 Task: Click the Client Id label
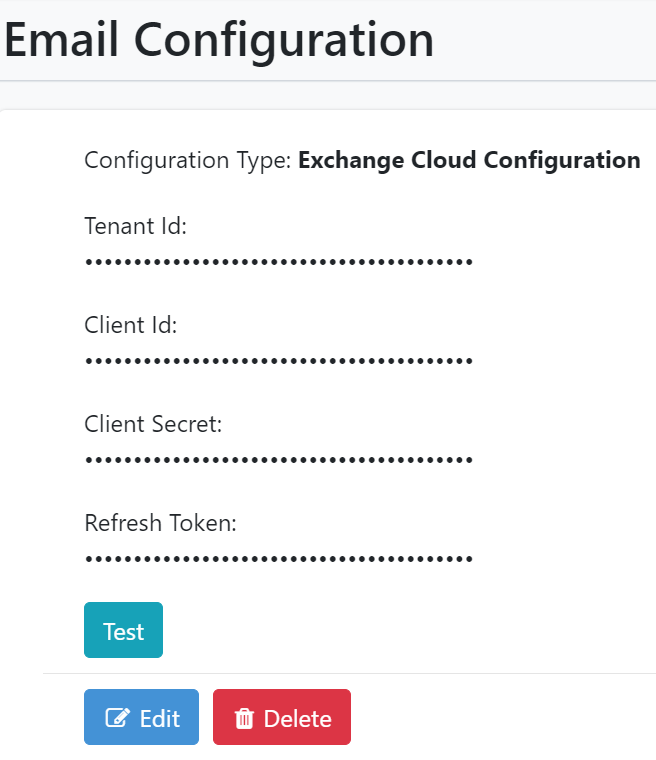131,325
